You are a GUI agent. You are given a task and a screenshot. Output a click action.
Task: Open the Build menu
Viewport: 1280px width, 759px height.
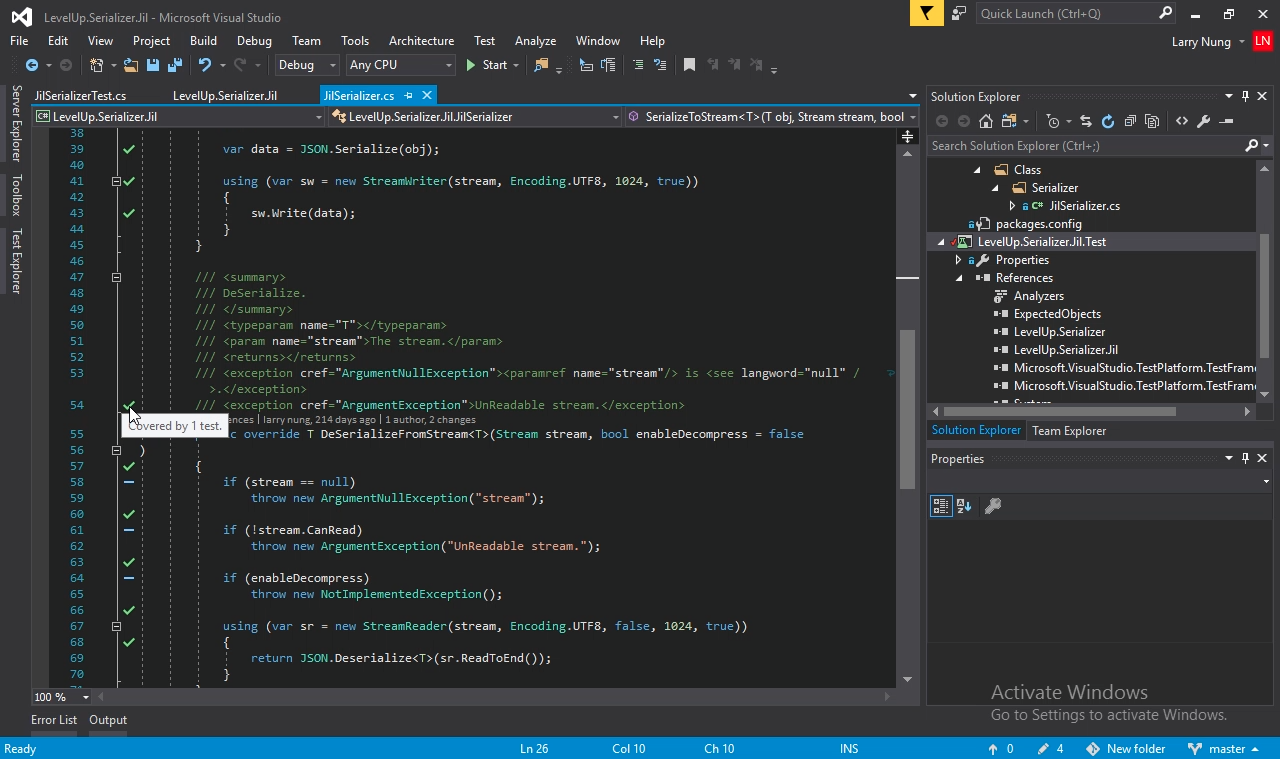point(203,41)
